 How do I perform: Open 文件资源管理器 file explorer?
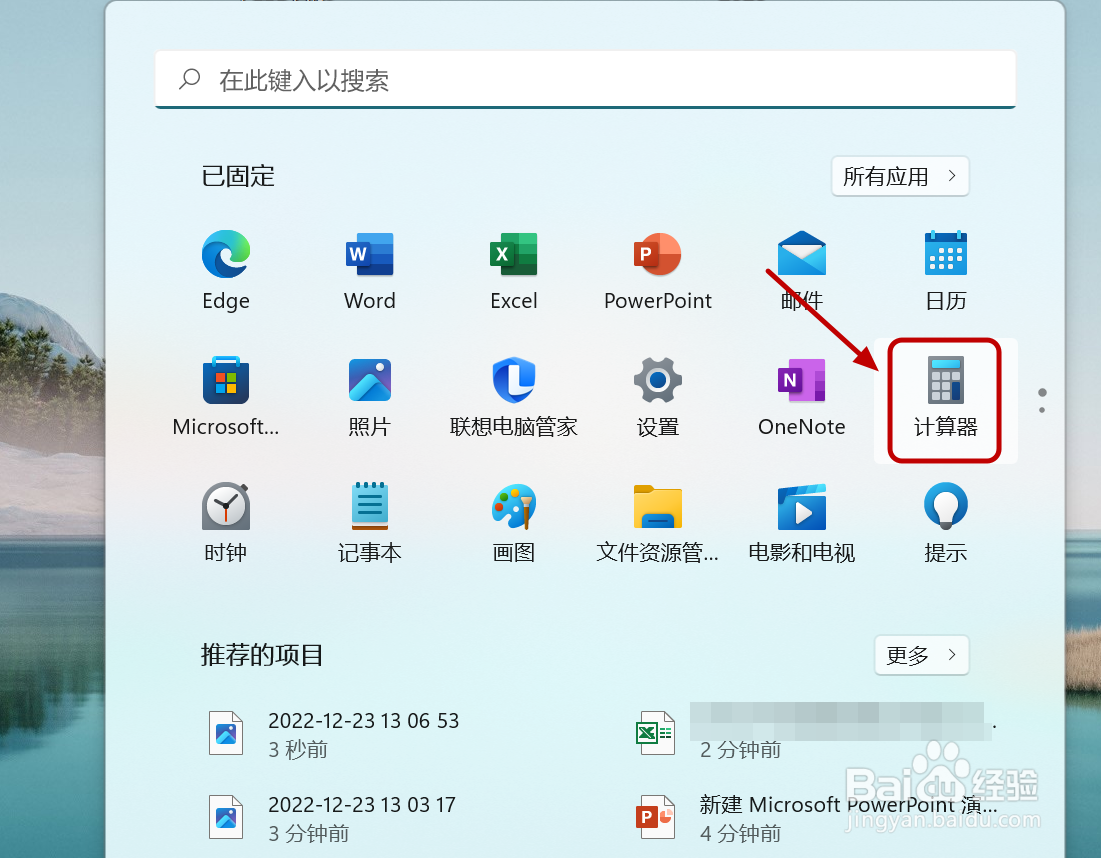tap(657, 523)
